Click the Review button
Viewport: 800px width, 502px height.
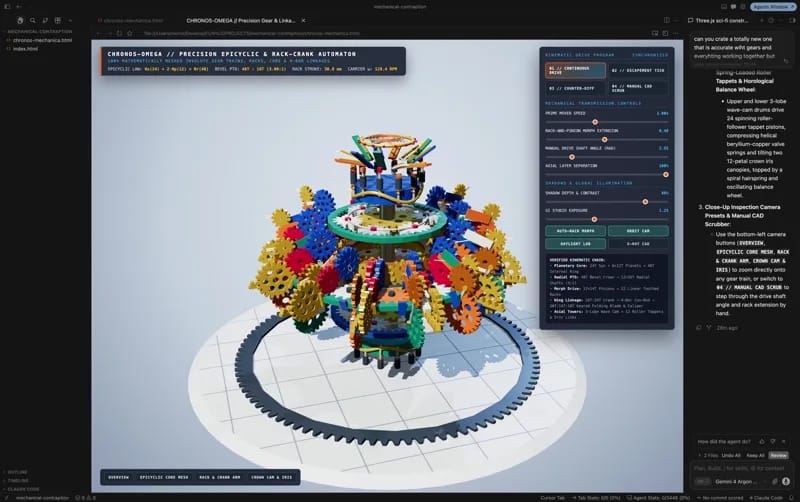[779, 455]
